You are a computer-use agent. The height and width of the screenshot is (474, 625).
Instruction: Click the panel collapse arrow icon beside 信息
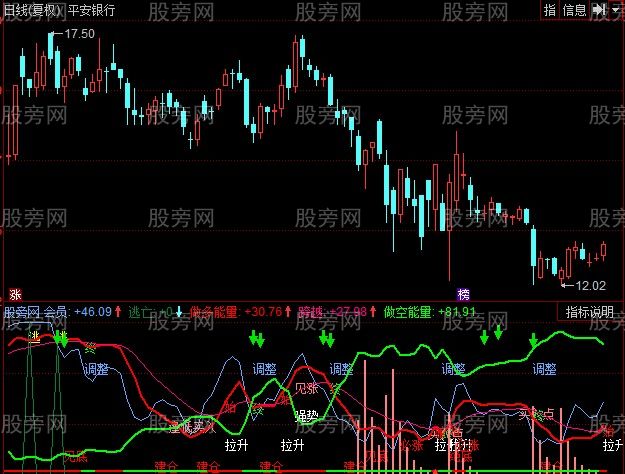(x=596, y=9)
